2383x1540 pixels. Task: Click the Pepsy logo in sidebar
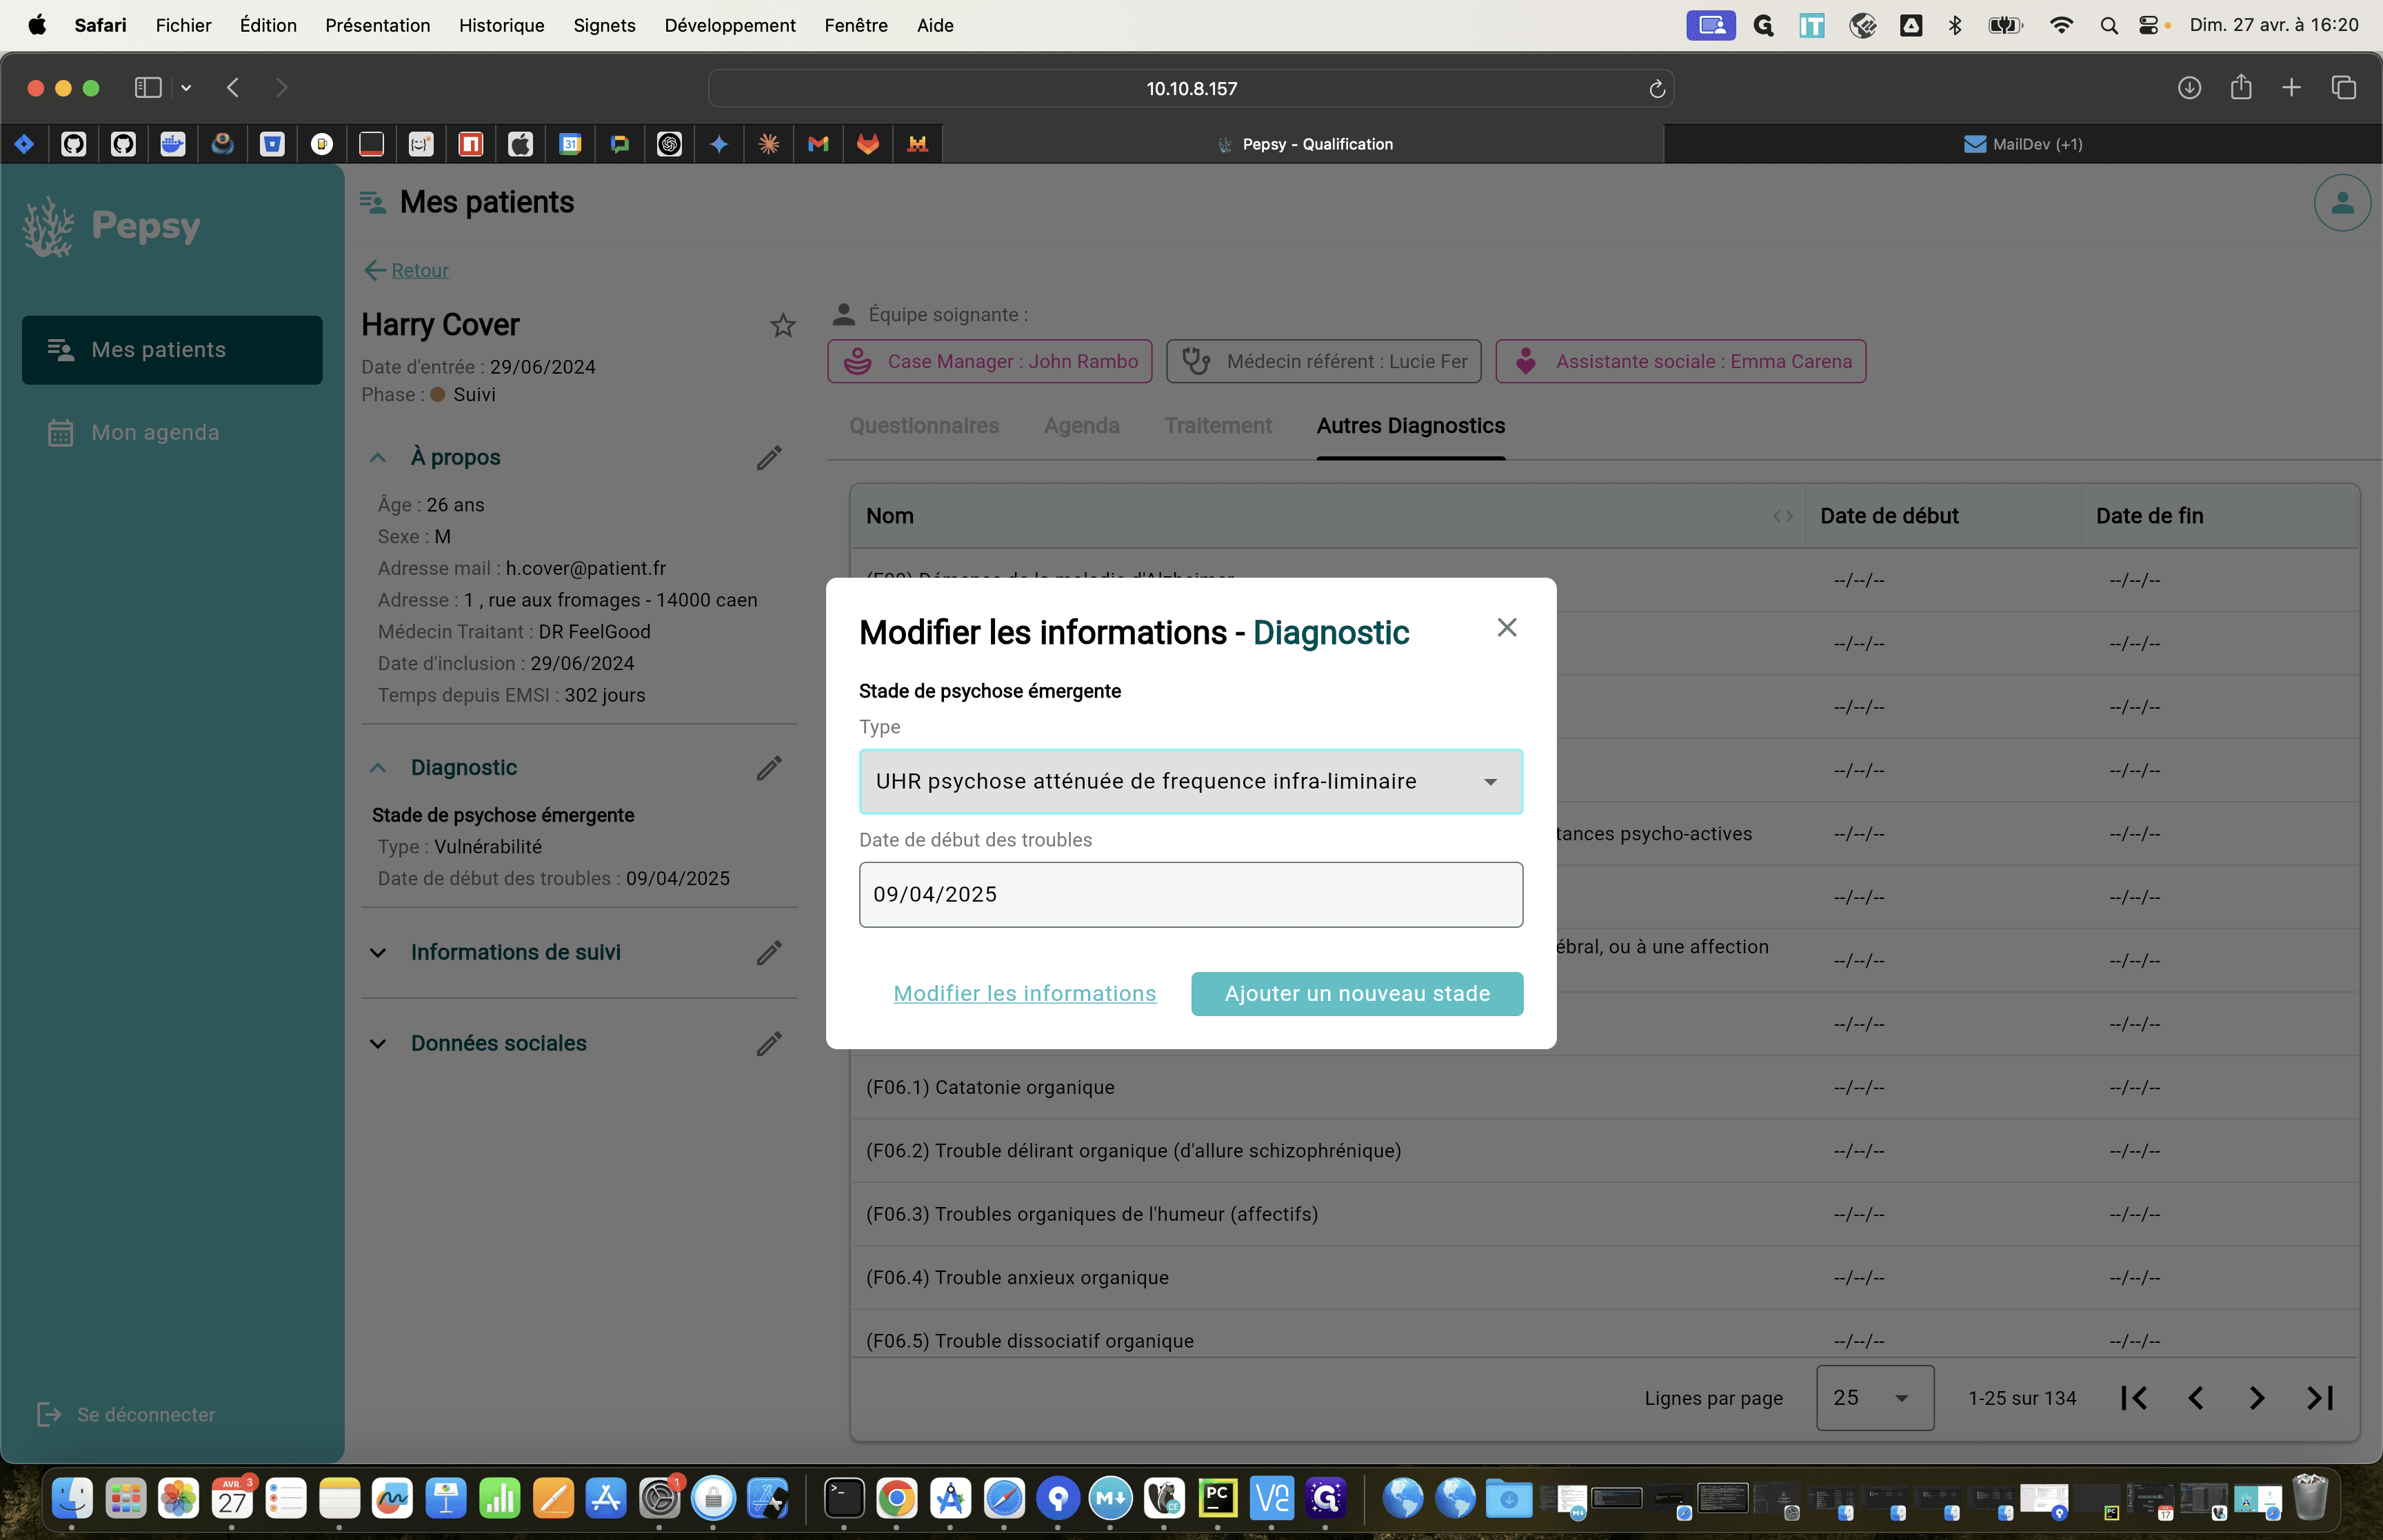click(112, 227)
